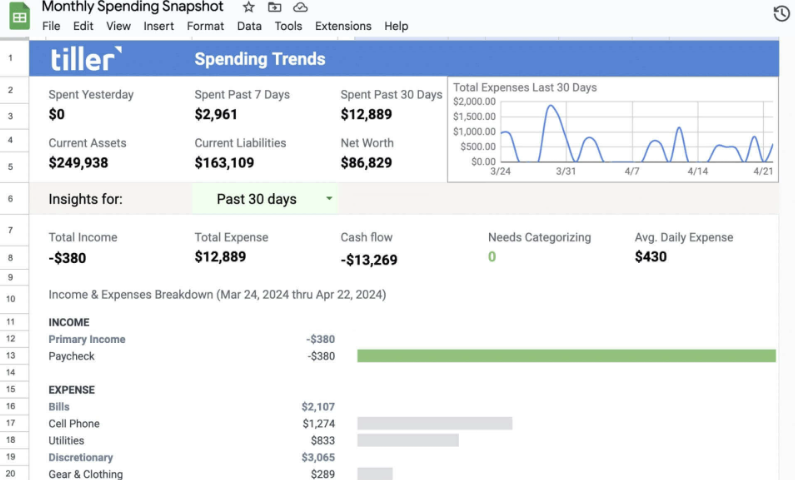Select the Spent Past 7 Days value $2,961
Image resolution: width=795 pixels, height=480 pixels.
(x=216, y=115)
